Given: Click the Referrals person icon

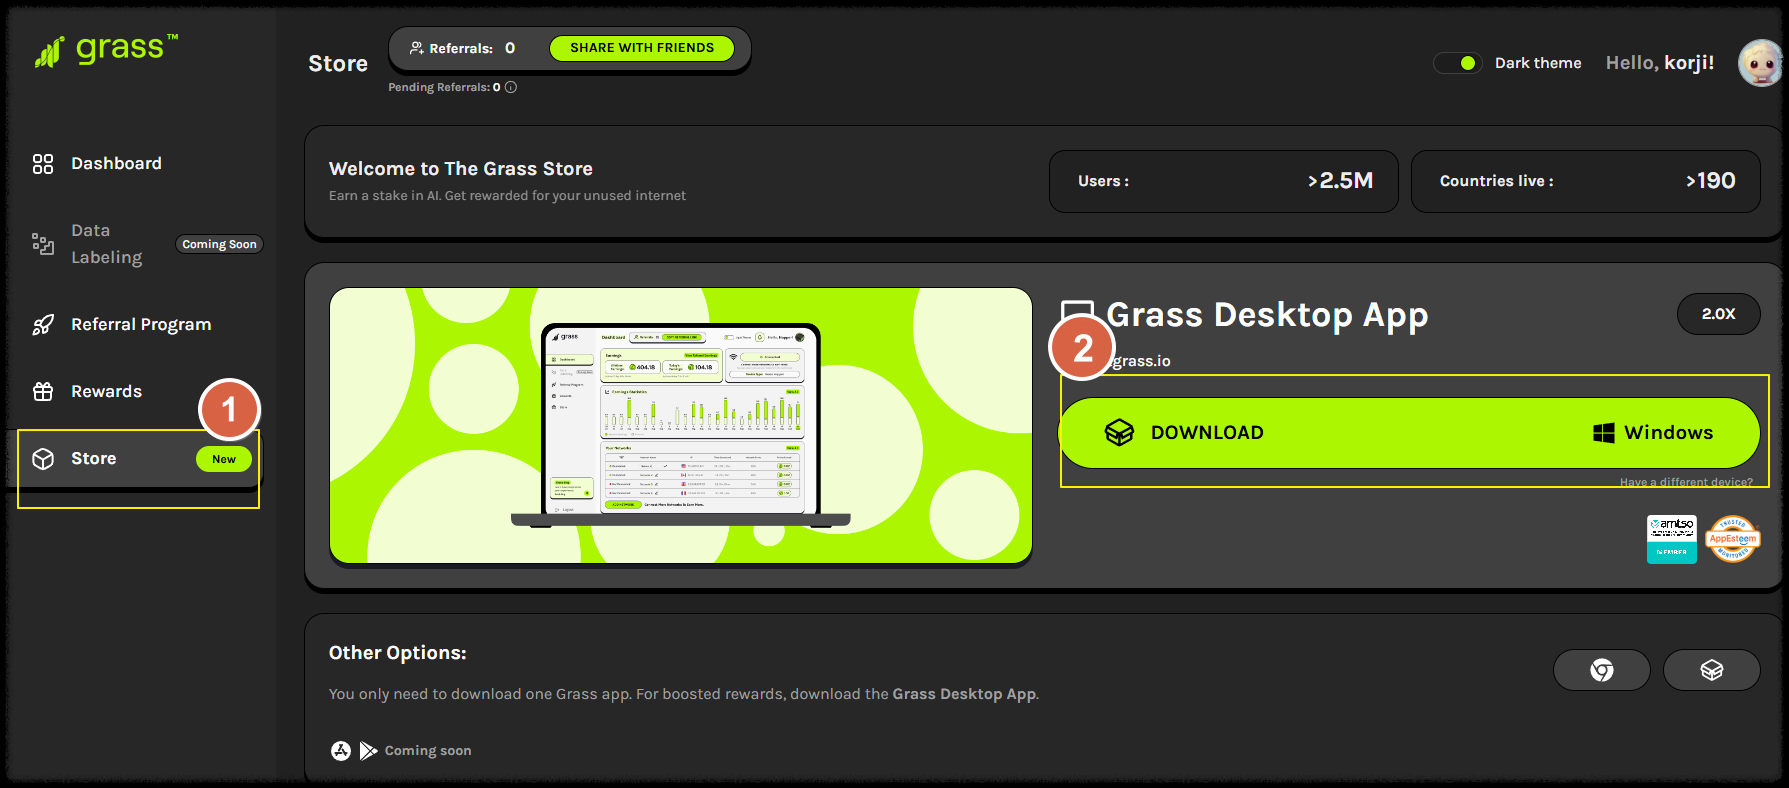Looking at the screenshot, I should tap(416, 48).
